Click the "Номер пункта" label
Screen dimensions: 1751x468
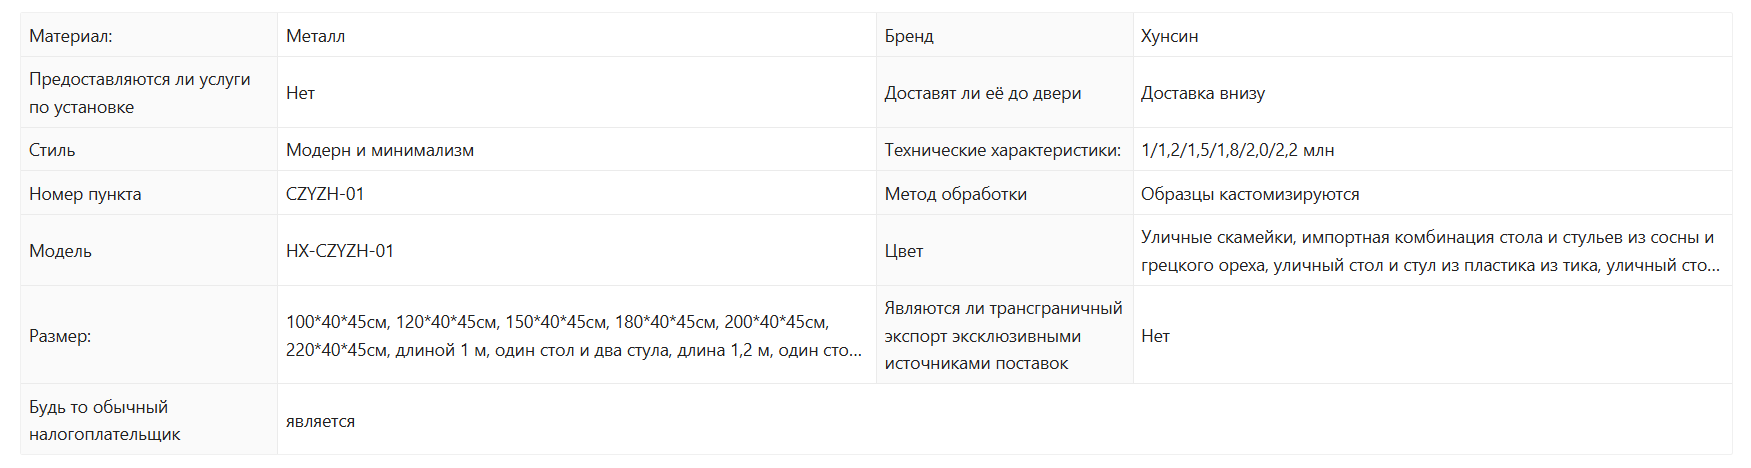tap(85, 194)
